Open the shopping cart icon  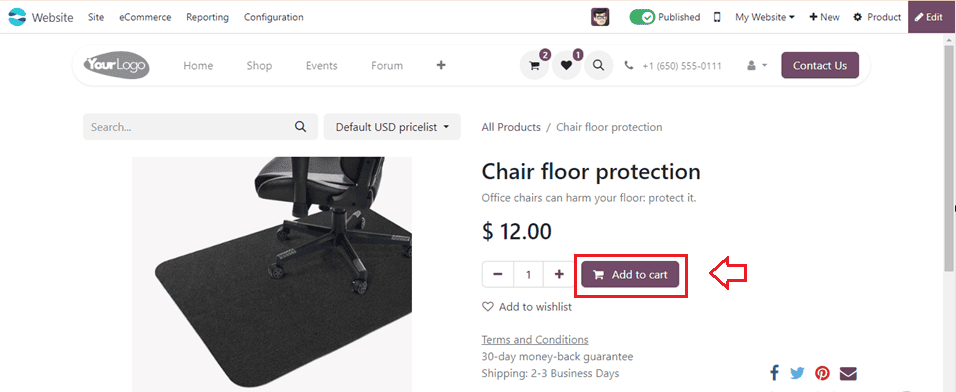click(x=535, y=65)
